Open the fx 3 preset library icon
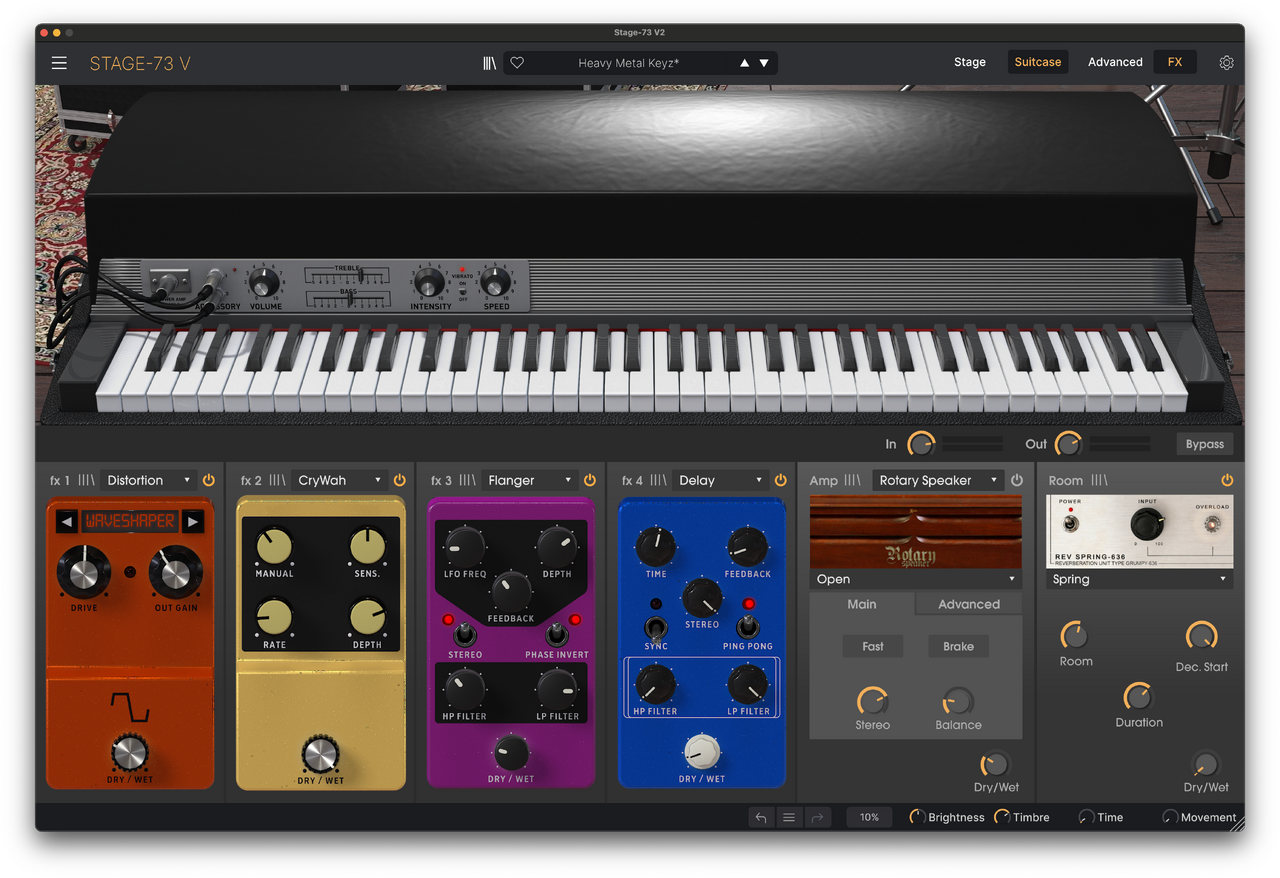 (x=467, y=481)
